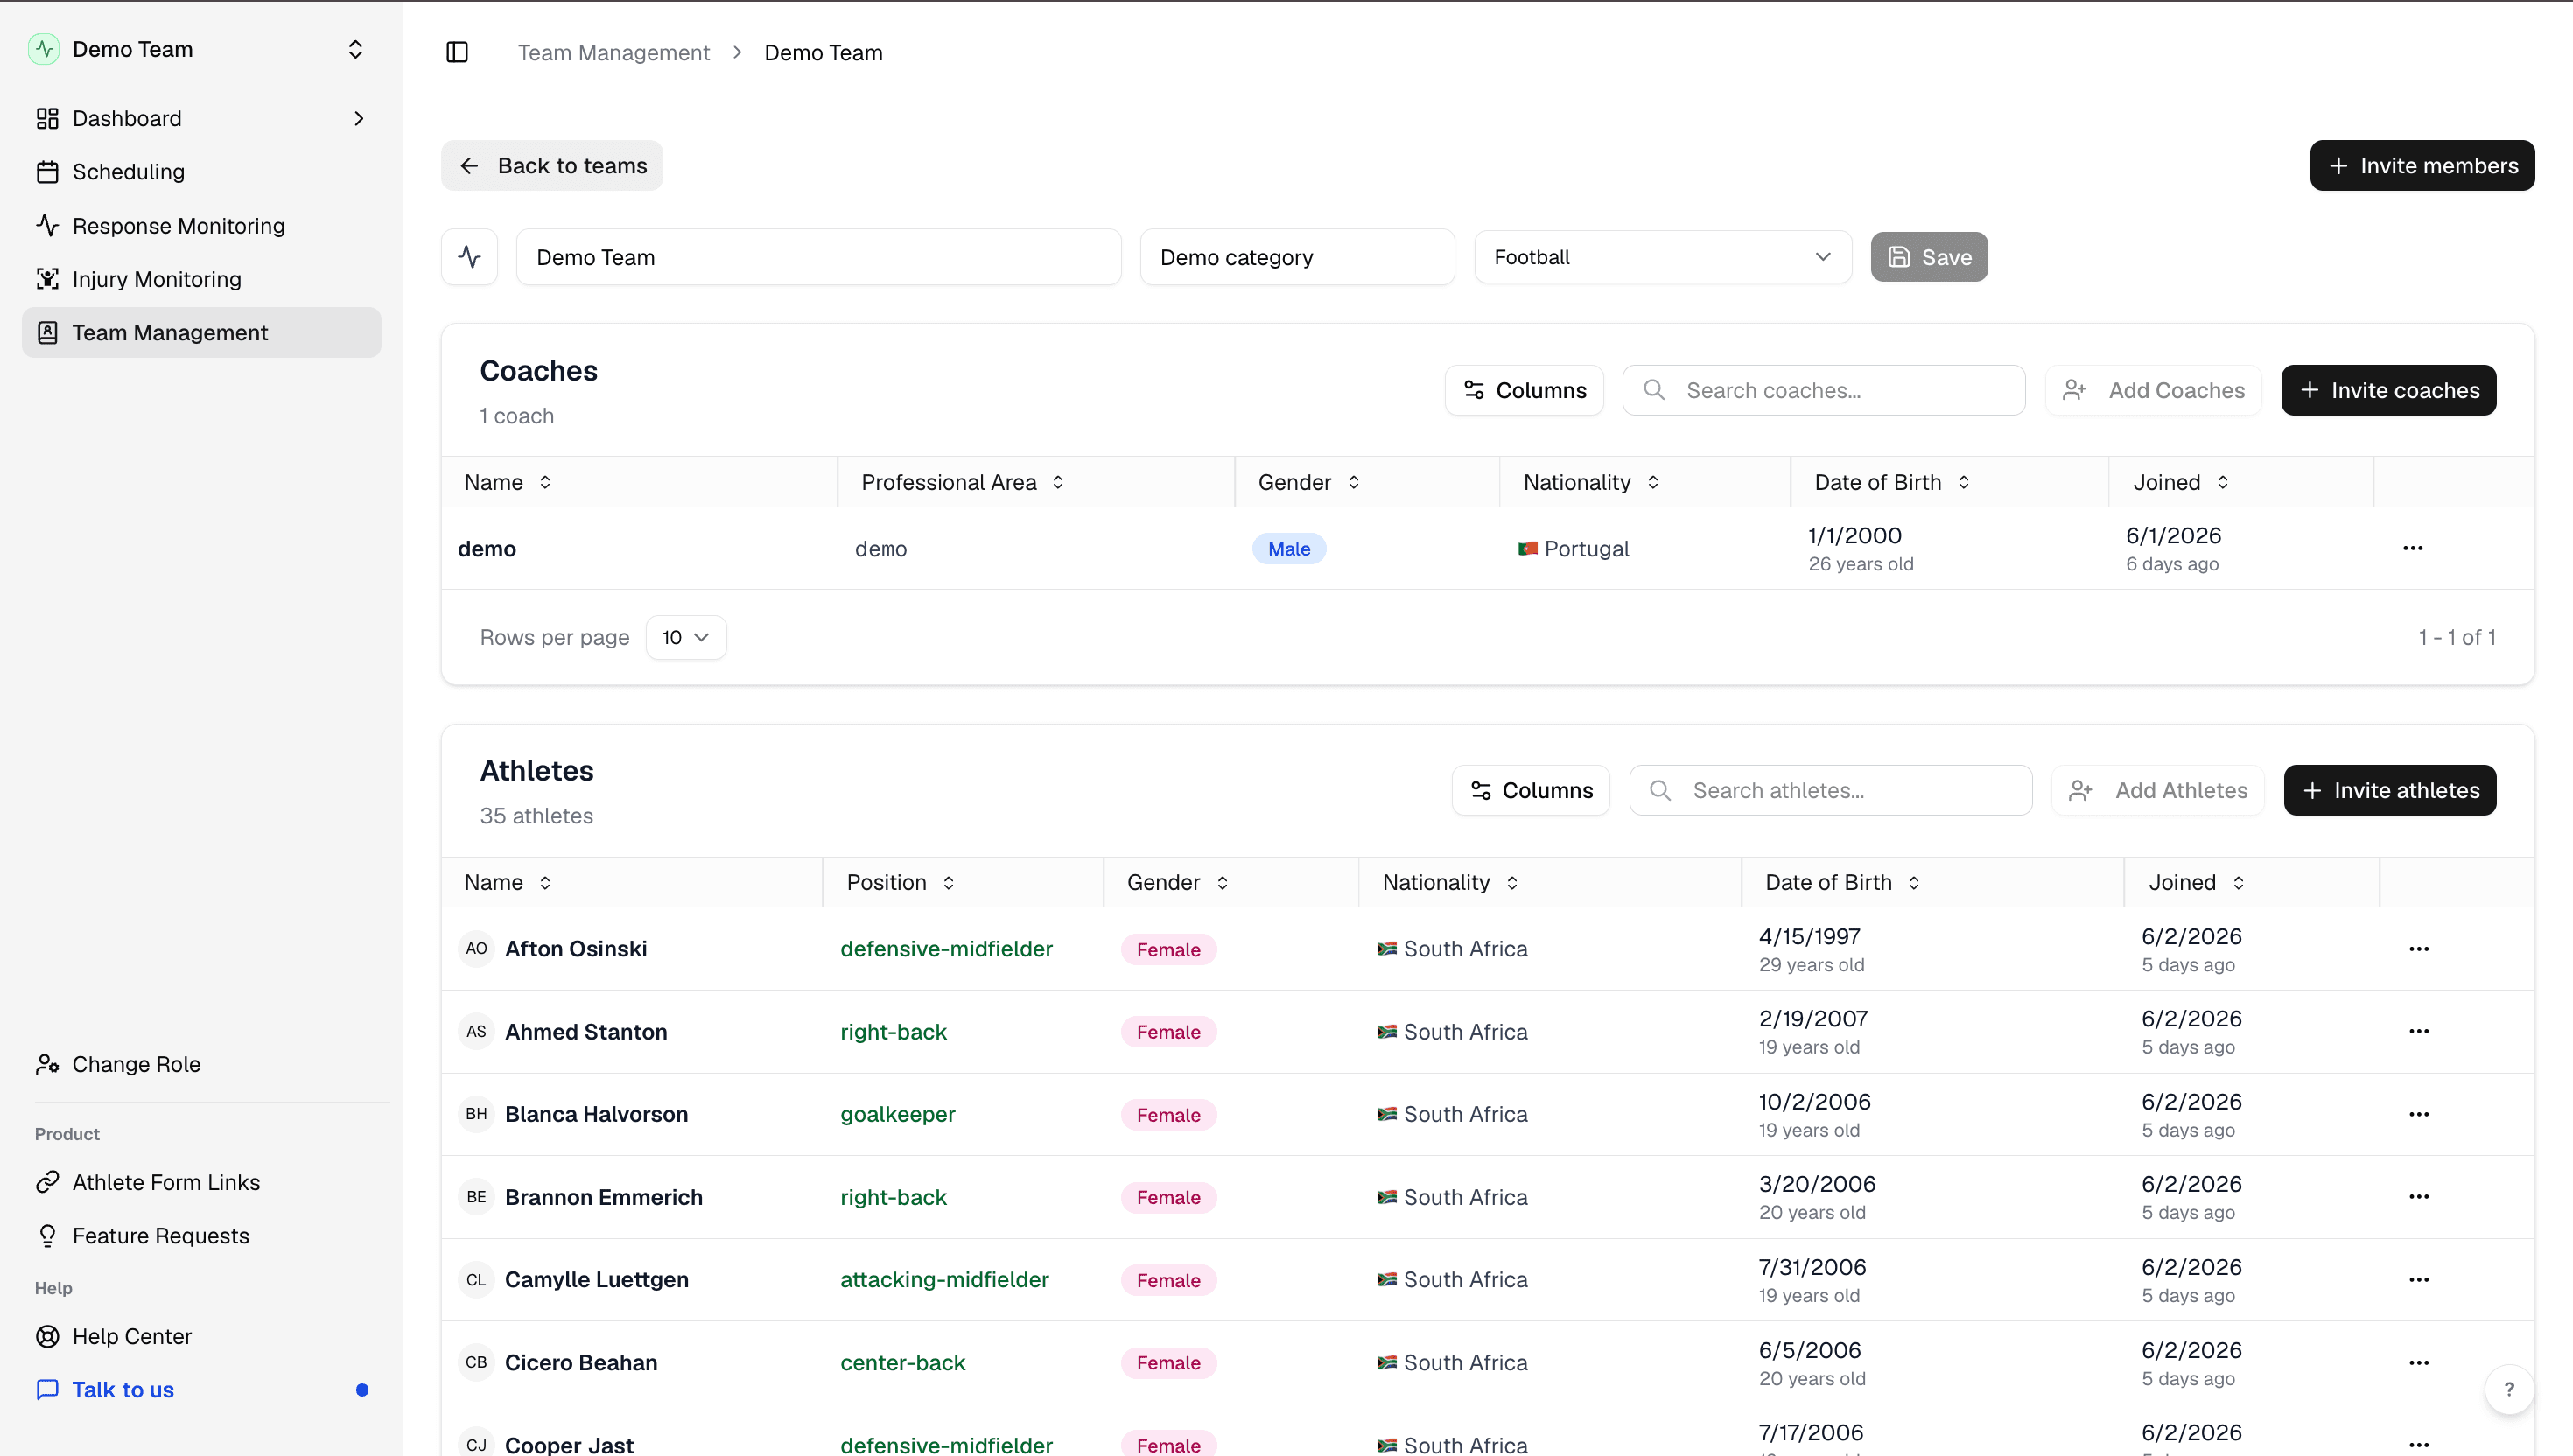Viewport: 2573px width, 1456px height.
Task: Click the Invite athletes button
Action: (2390, 790)
